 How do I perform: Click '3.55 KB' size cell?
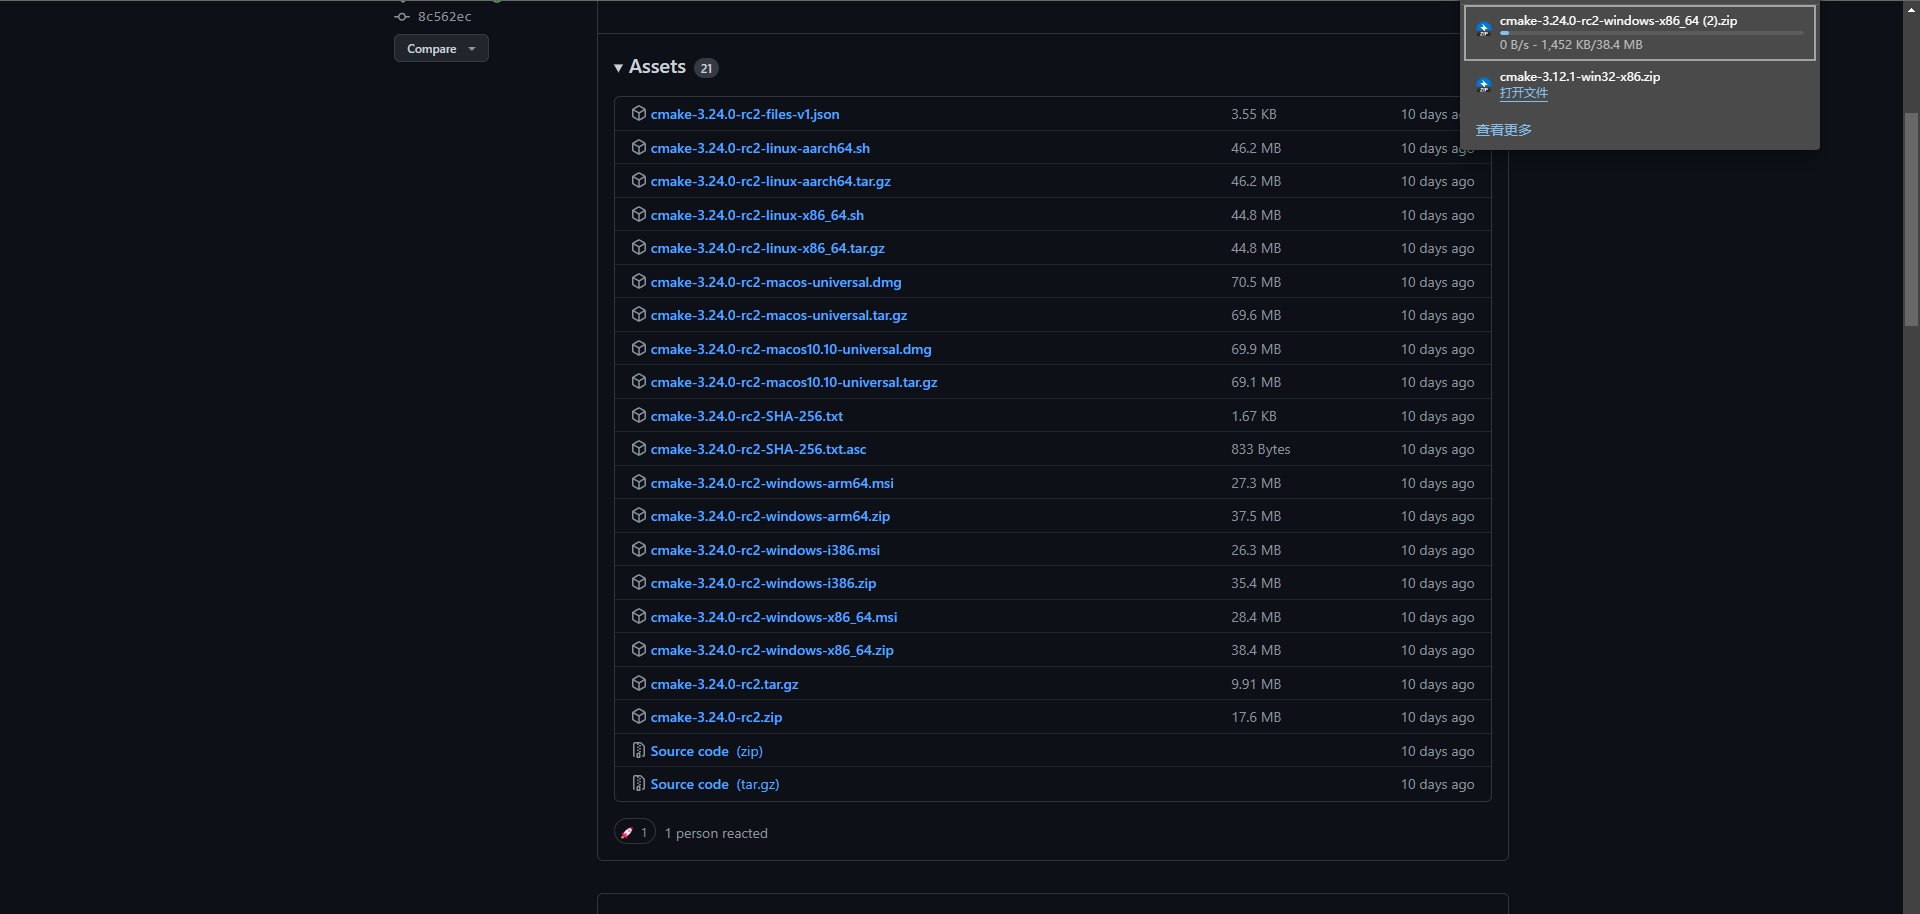(1254, 114)
